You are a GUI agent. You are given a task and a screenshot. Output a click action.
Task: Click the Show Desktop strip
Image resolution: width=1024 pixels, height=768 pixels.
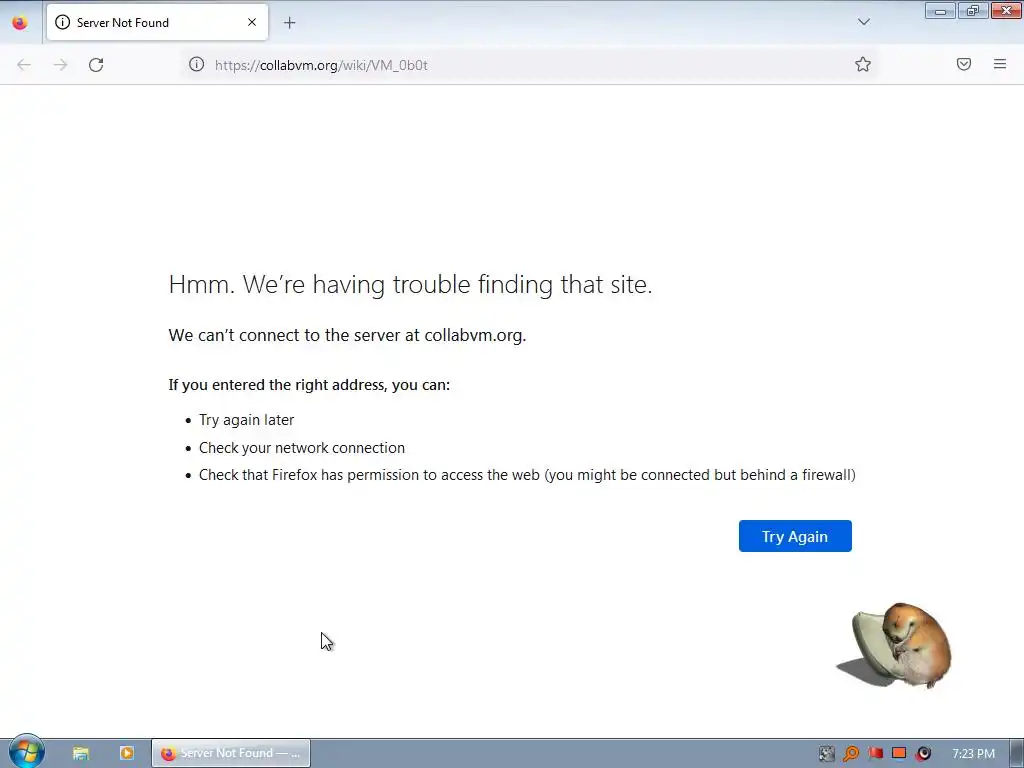click(1017, 754)
